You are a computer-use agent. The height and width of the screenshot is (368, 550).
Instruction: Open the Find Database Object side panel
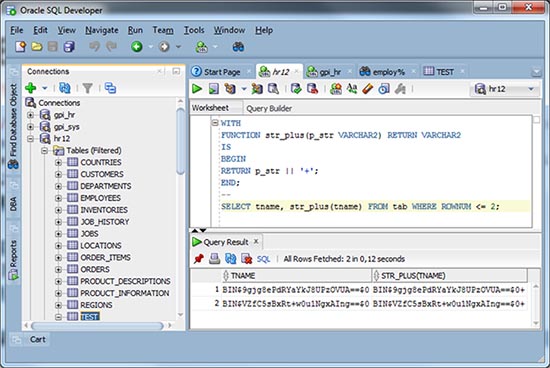[x=13, y=125]
